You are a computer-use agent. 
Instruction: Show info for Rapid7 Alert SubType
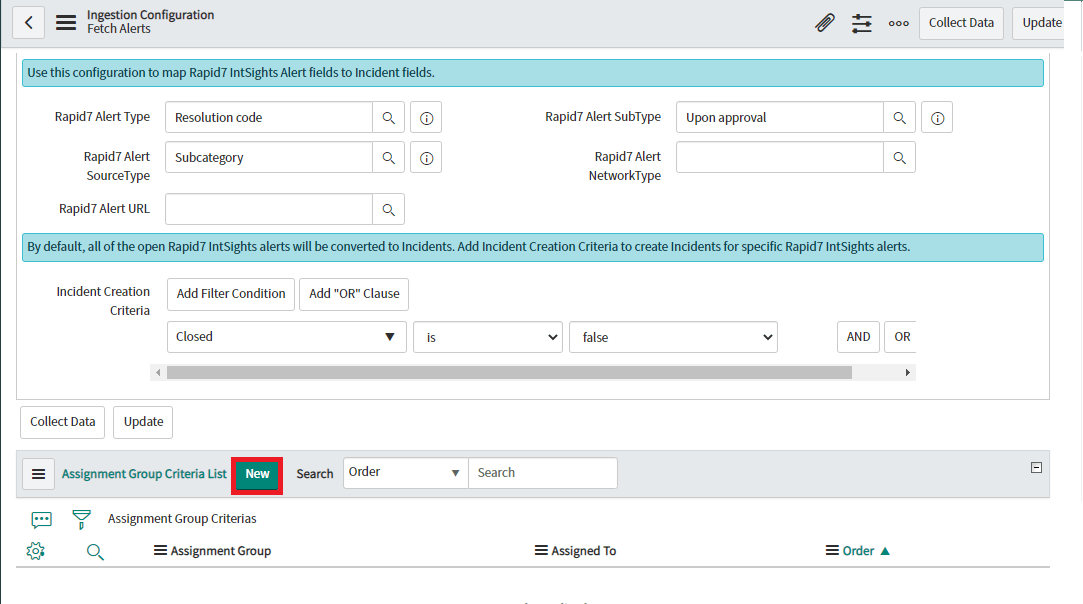(x=937, y=118)
